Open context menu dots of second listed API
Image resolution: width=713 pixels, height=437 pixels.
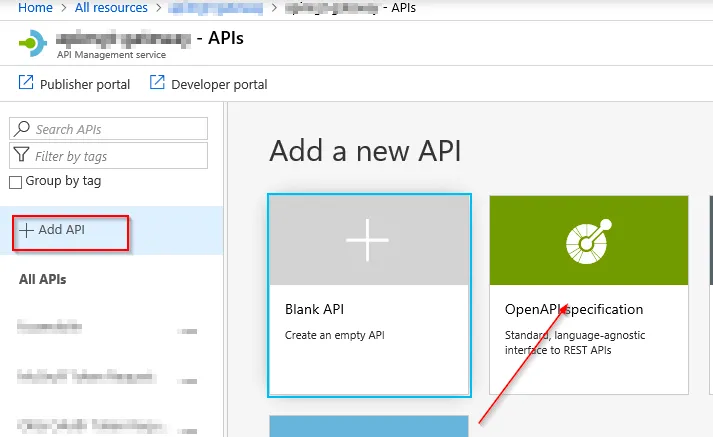(x=187, y=381)
